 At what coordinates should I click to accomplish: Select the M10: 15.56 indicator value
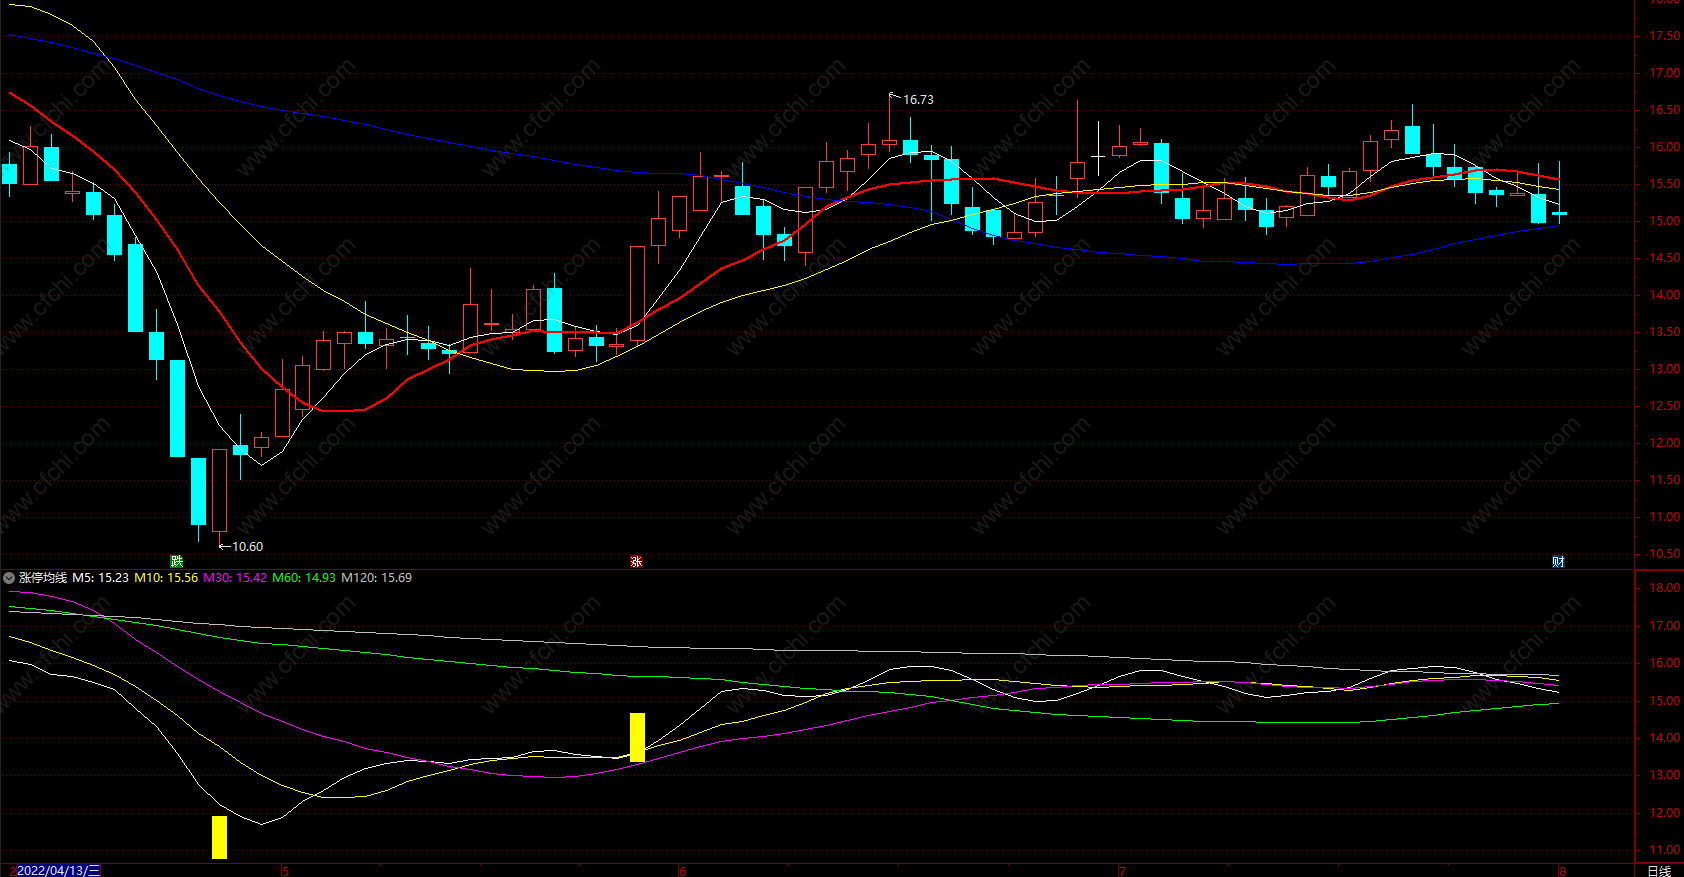pos(166,578)
